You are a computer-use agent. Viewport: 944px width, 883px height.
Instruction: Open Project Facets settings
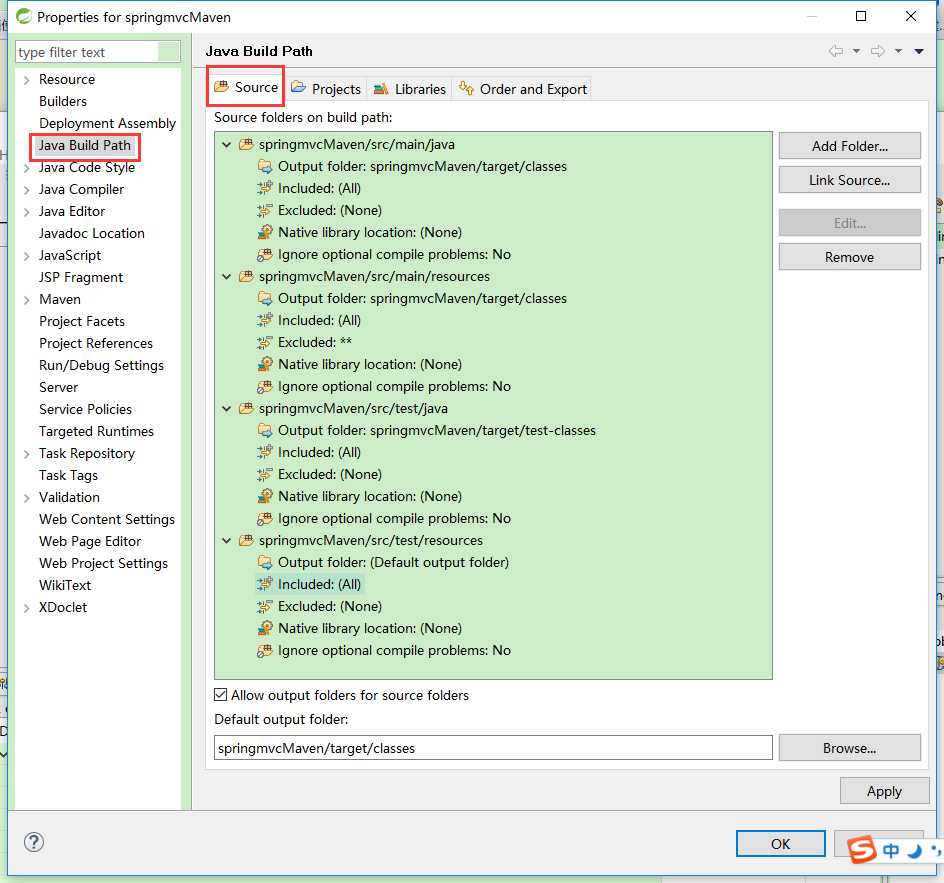pyautogui.click(x=82, y=321)
